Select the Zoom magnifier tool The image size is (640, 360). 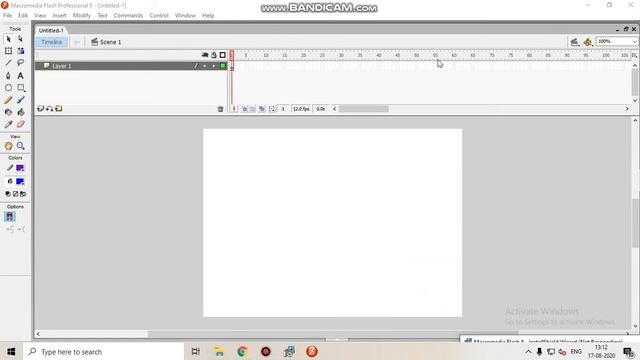[x=20, y=146]
